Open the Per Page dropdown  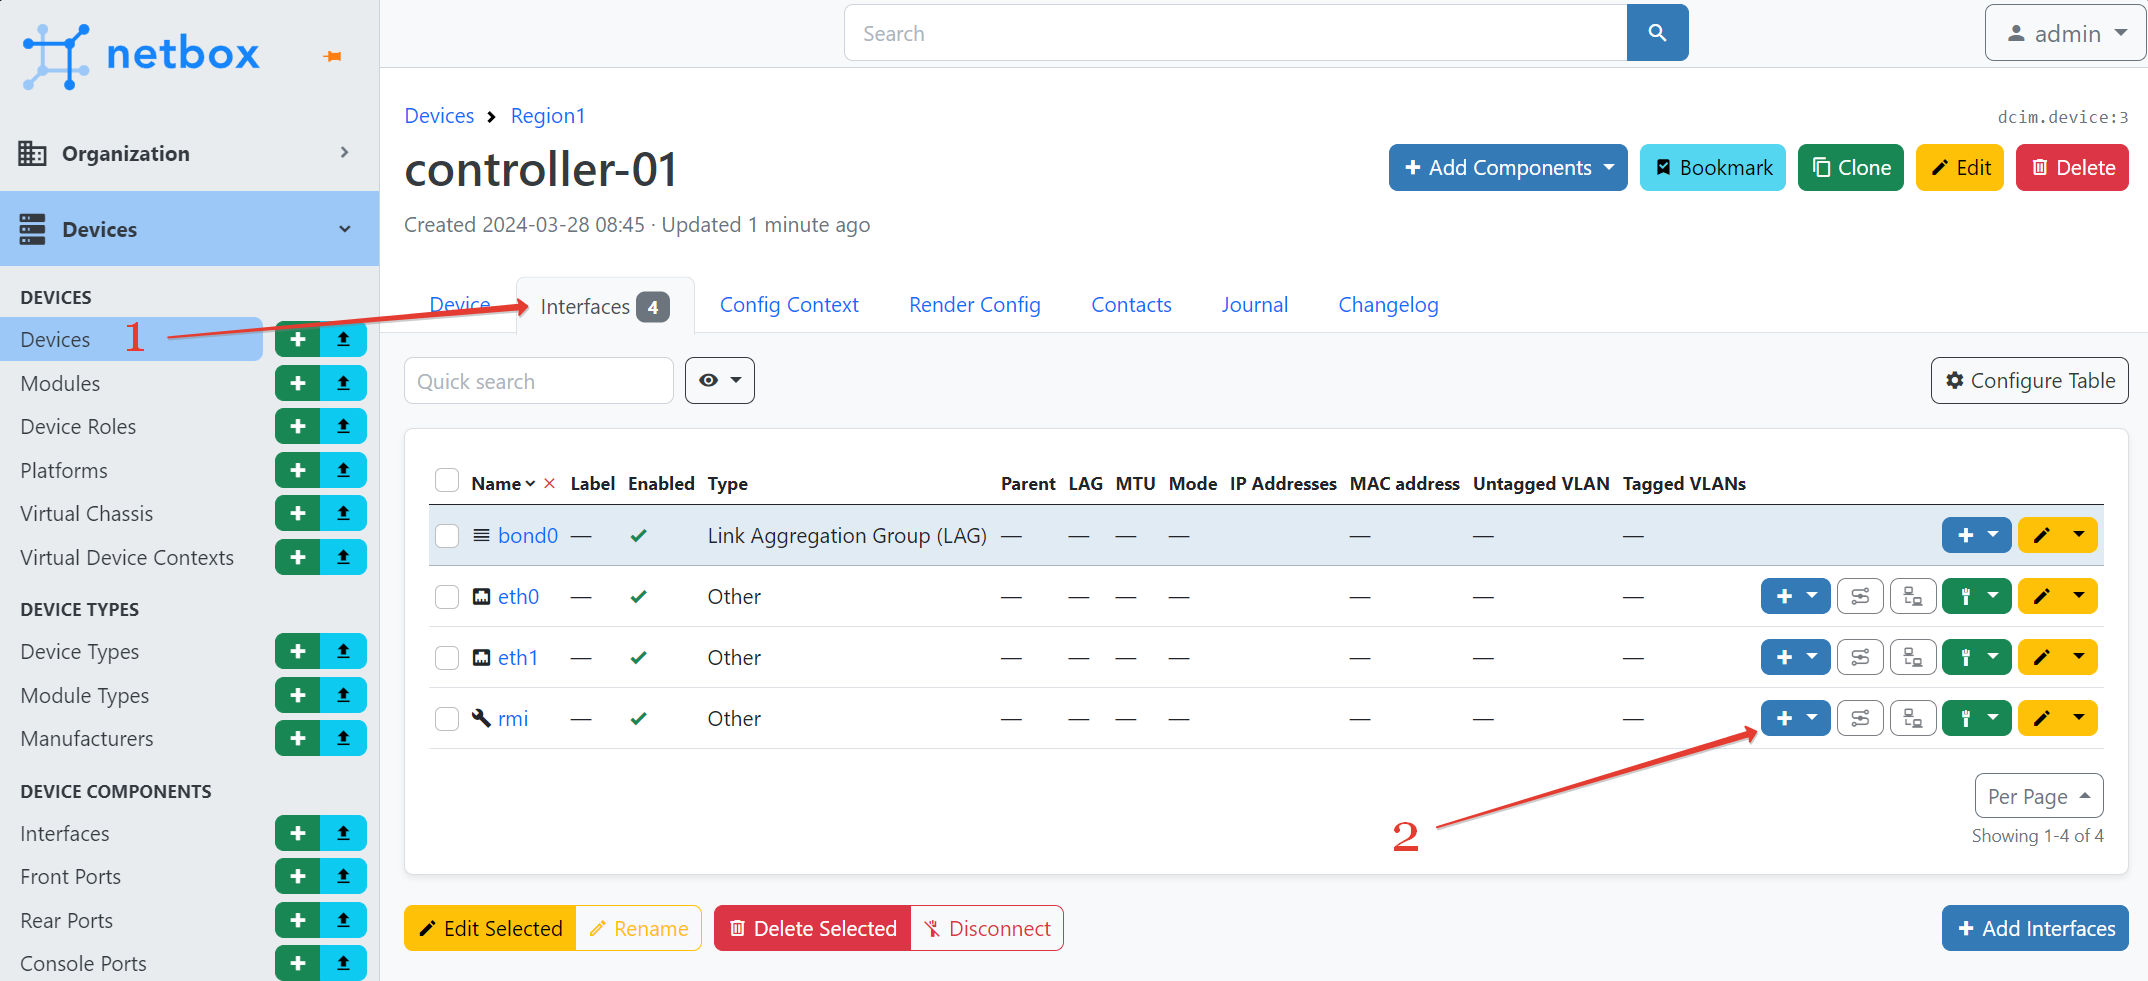[x=2038, y=796]
